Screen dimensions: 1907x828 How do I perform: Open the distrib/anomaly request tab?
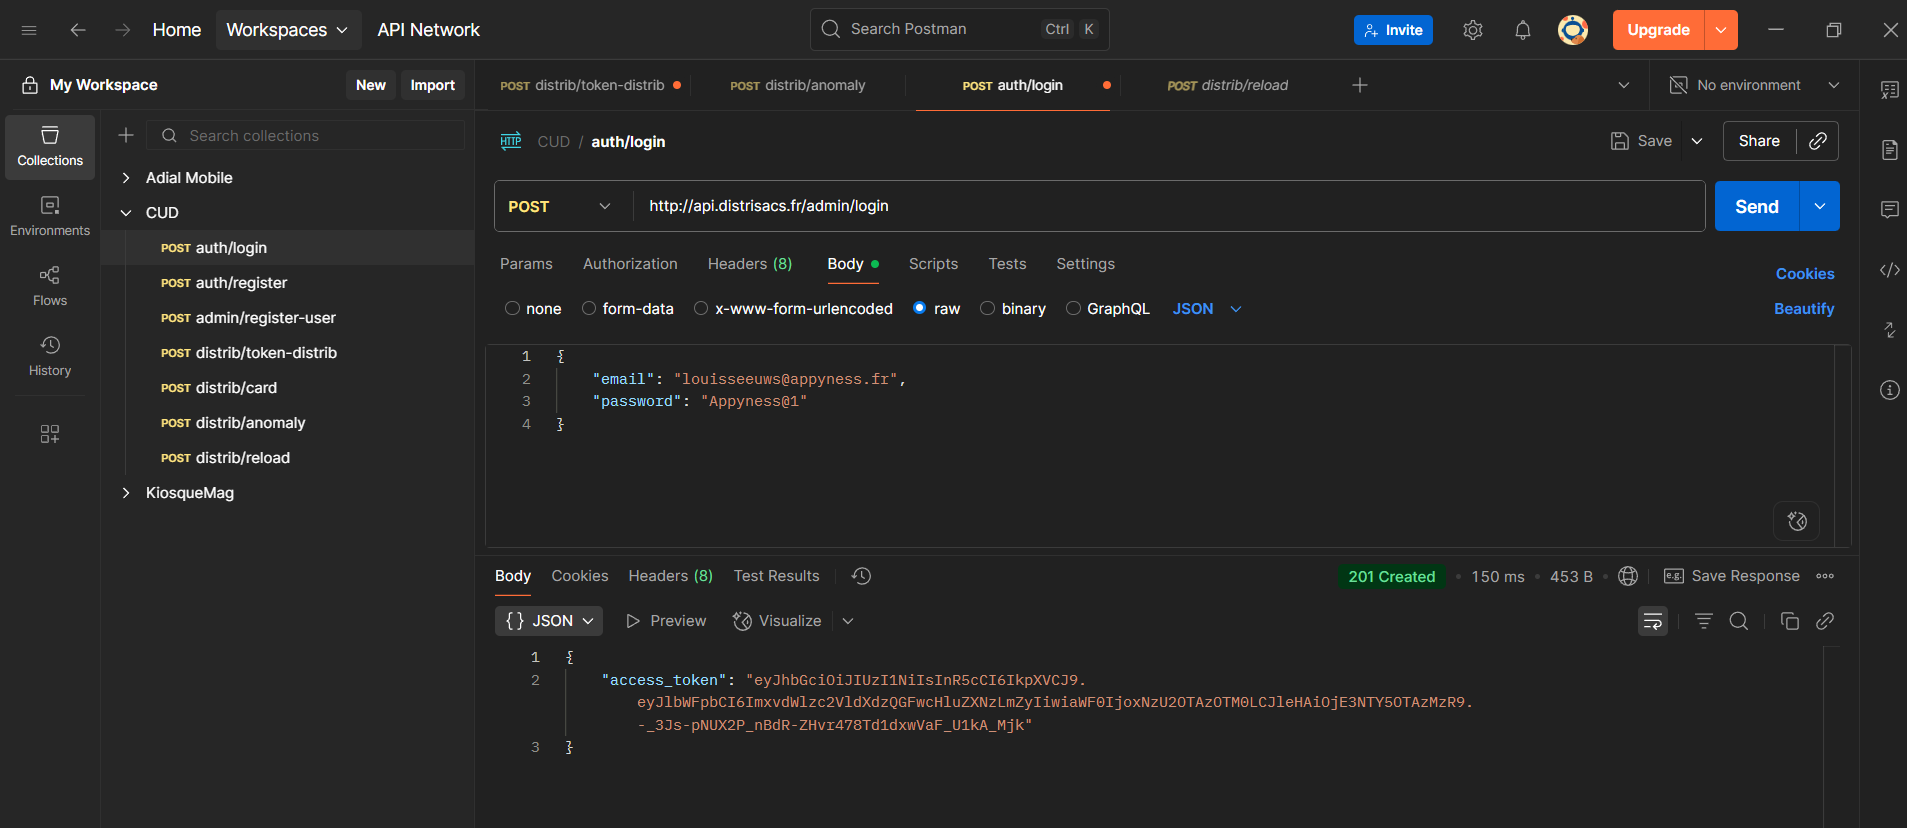(798, 85)
